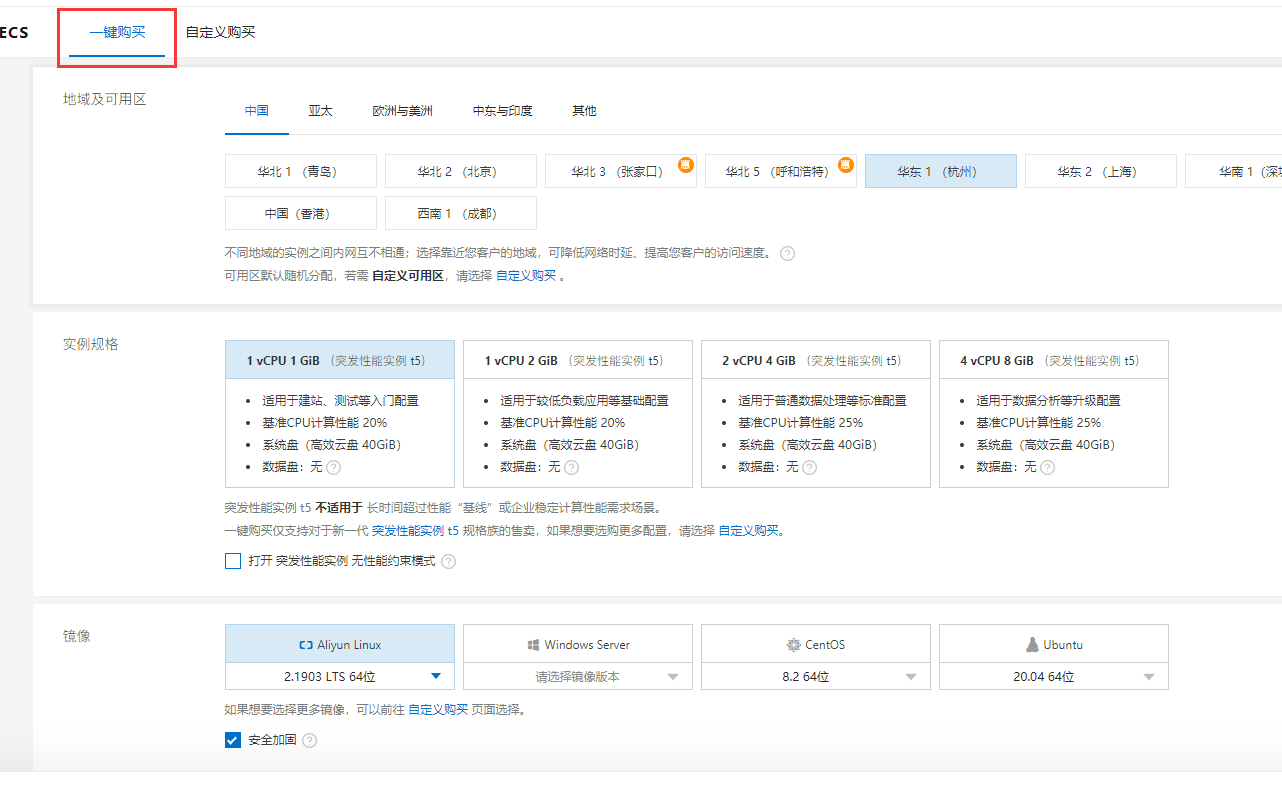This screenshot has height=805, width=1282.
Task: Click orange promo badge on 张家口 button
Action: (x=686, y=164)
